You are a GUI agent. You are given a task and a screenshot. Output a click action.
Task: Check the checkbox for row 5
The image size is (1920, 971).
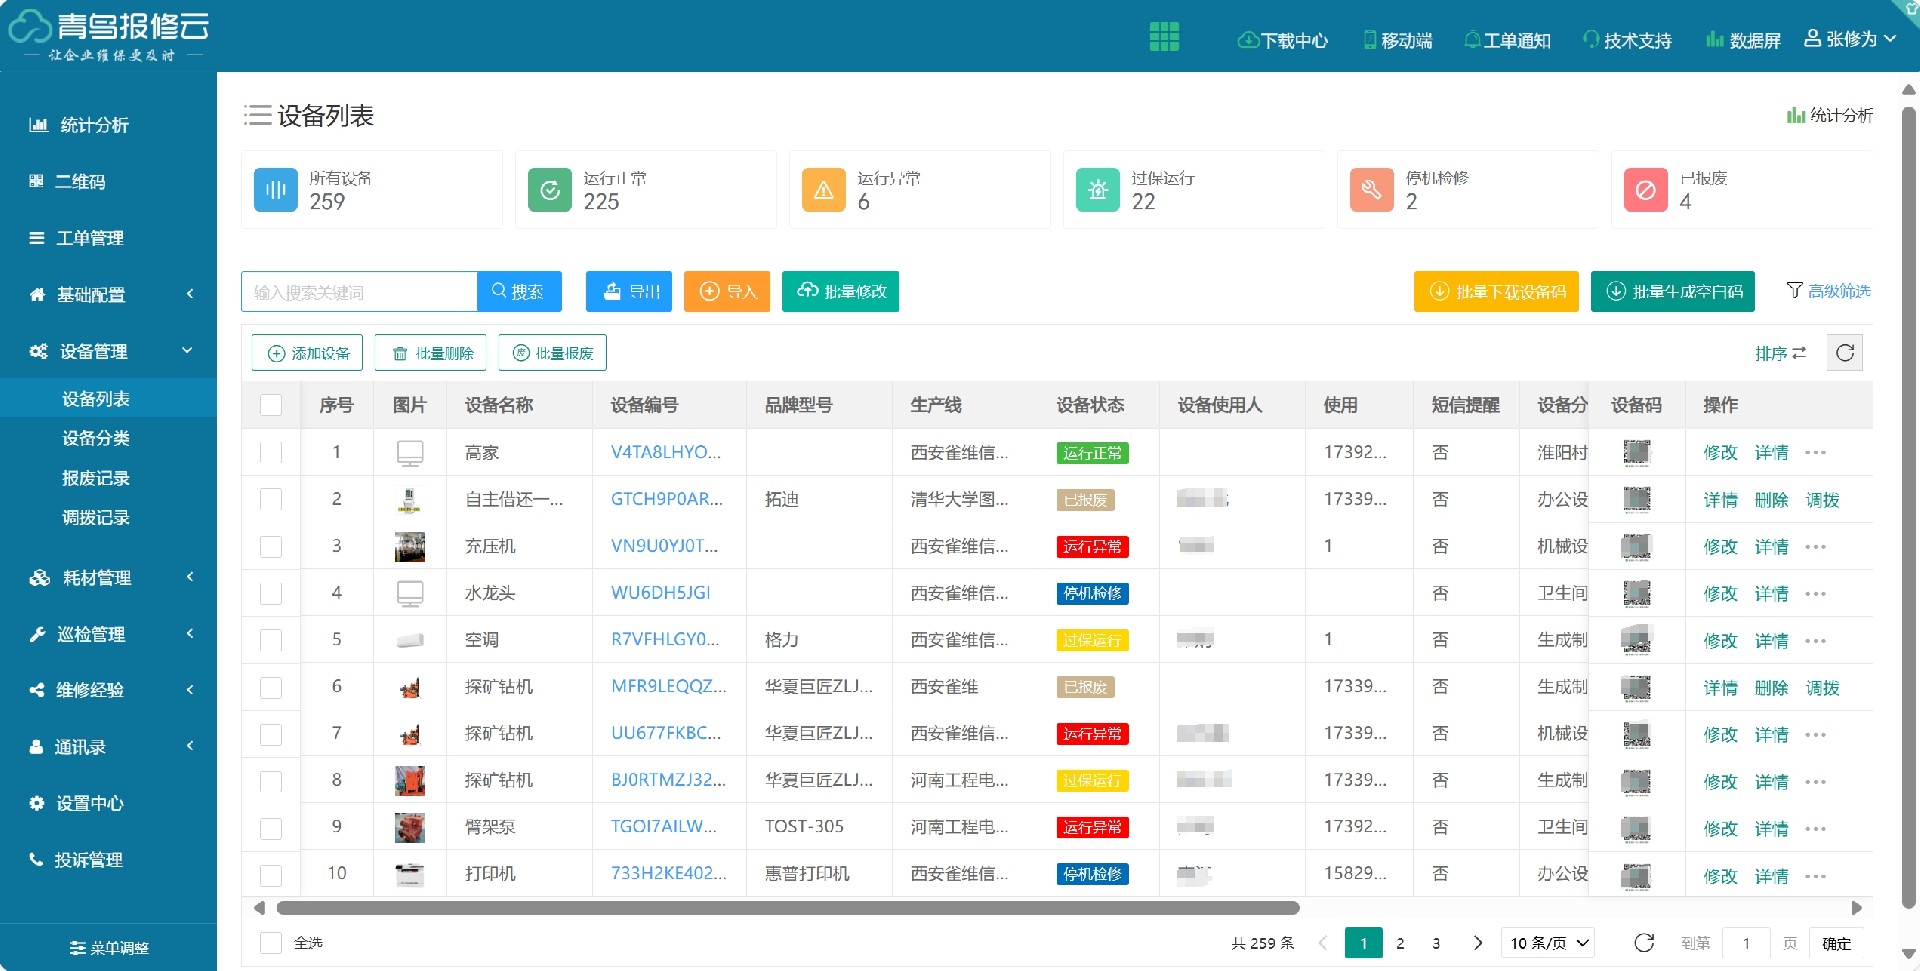coord(271,640)
